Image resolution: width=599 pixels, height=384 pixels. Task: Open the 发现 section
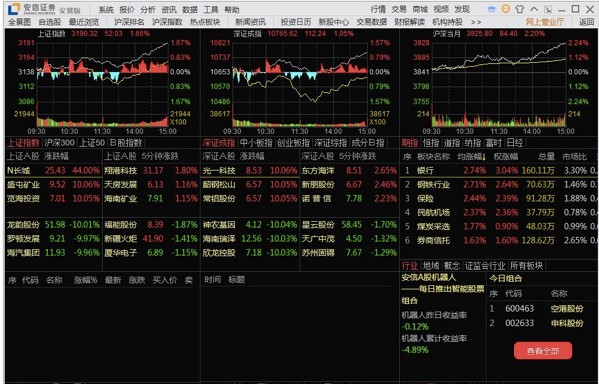pos(462,9)
